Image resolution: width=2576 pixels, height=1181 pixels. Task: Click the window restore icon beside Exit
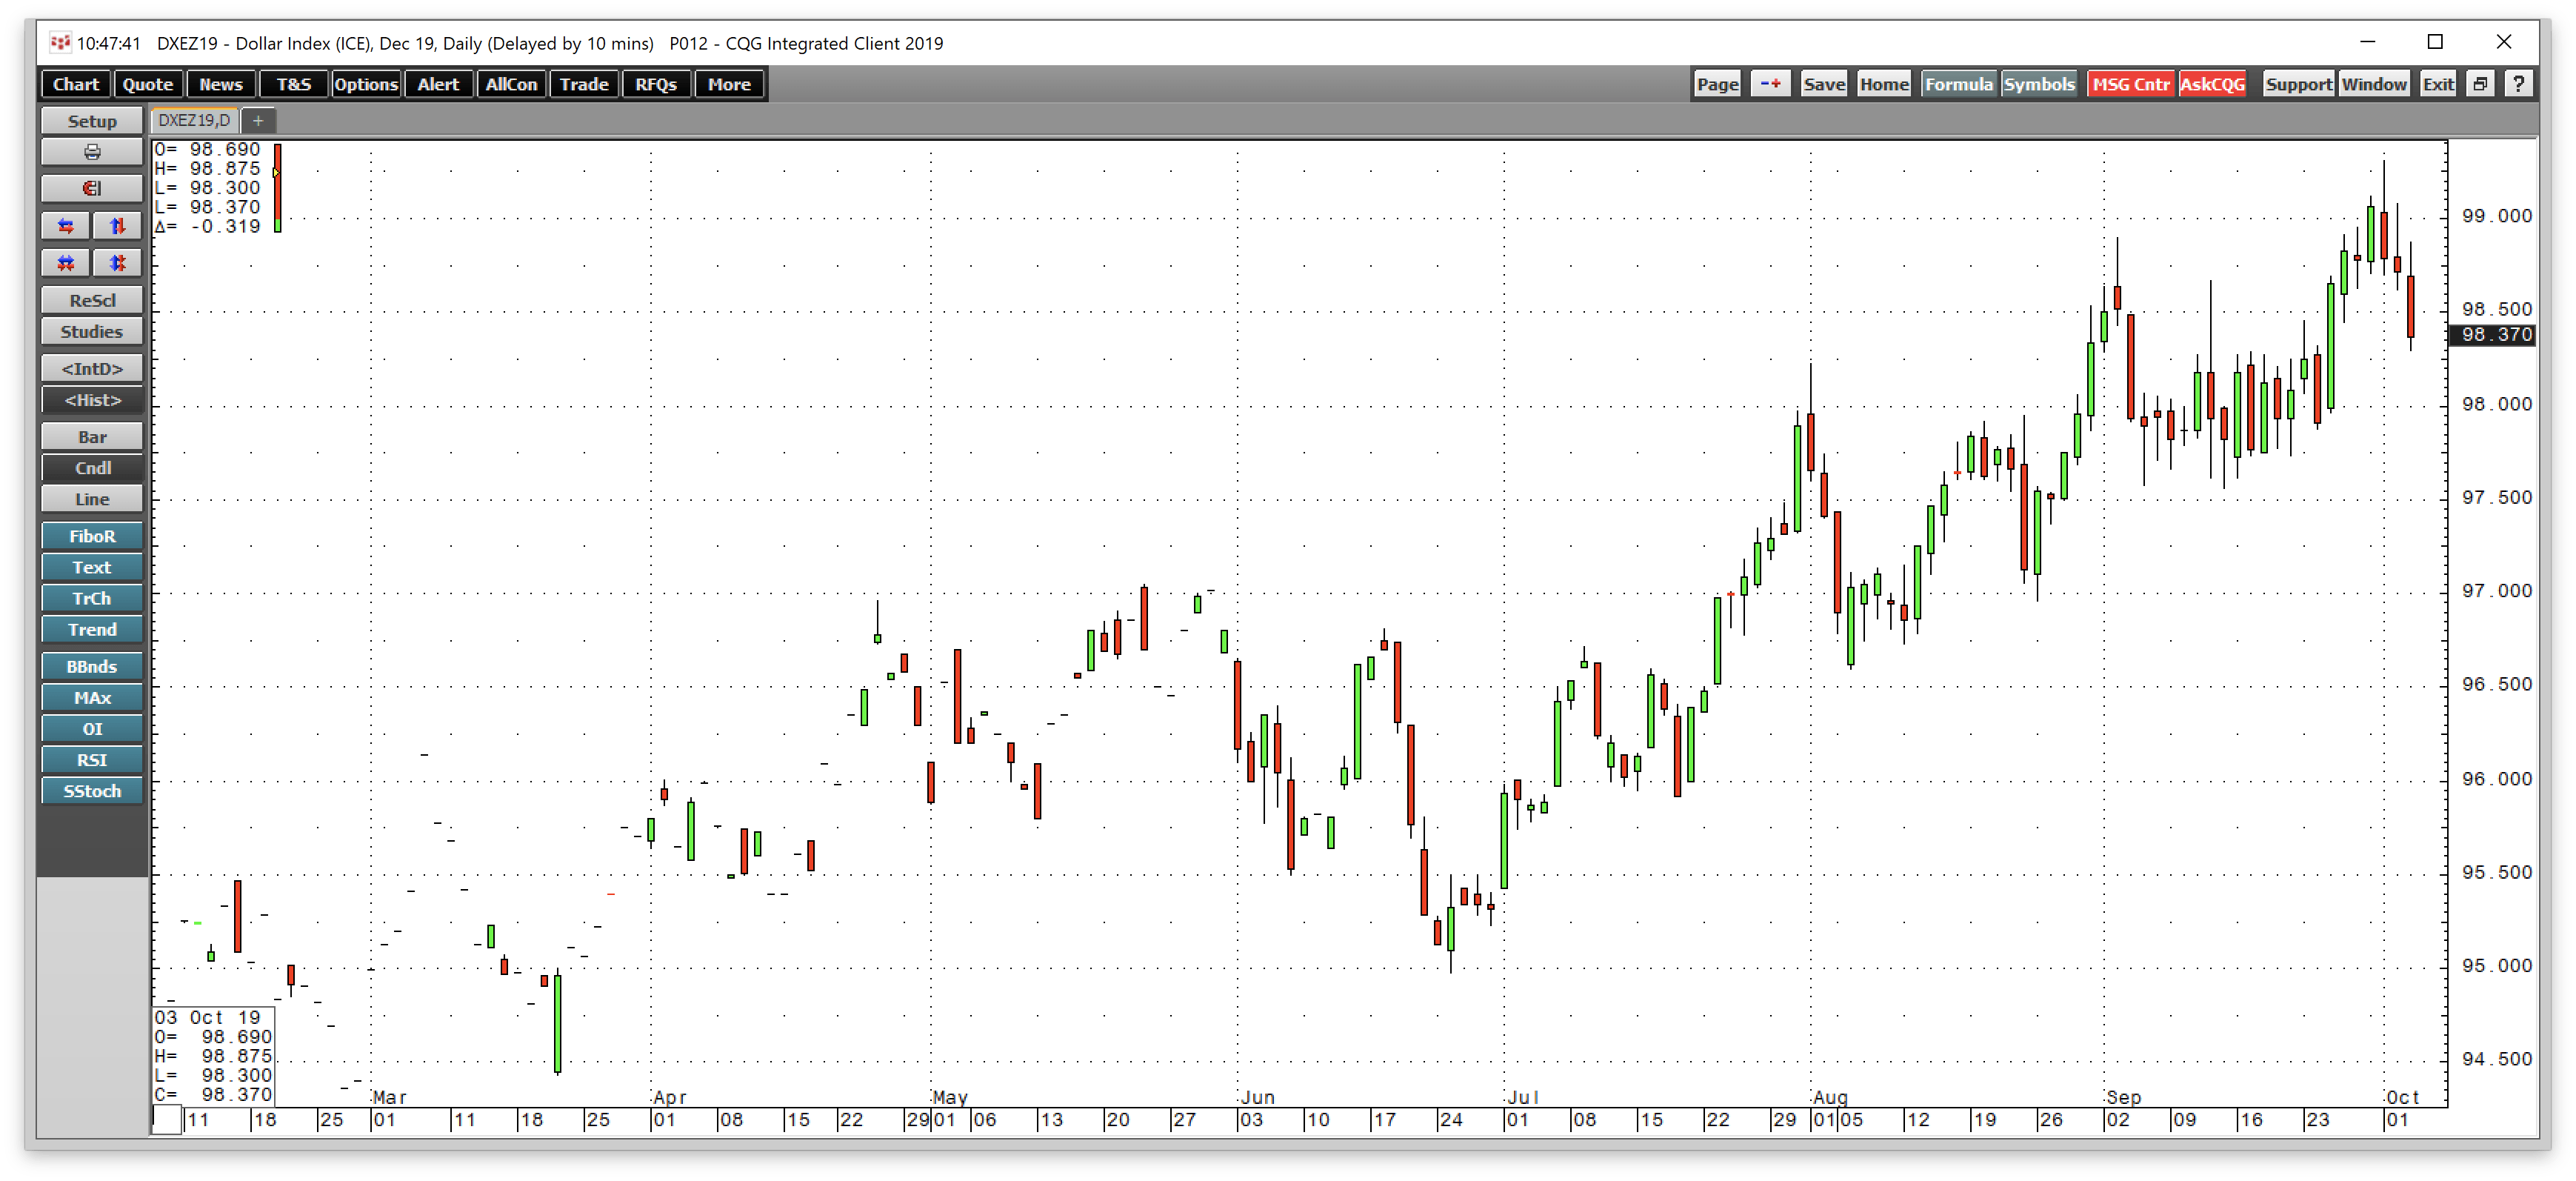tap(2481, 83)
